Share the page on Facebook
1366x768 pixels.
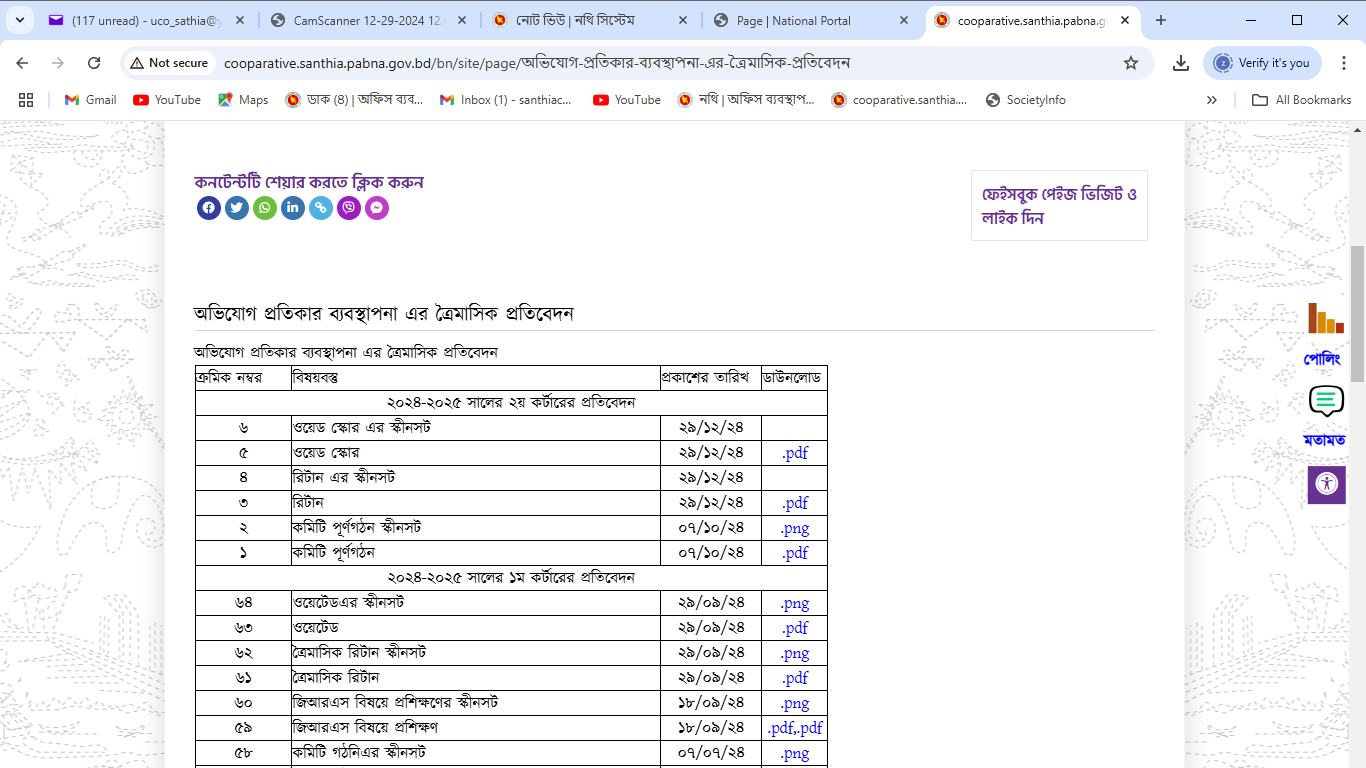point(209,208)
